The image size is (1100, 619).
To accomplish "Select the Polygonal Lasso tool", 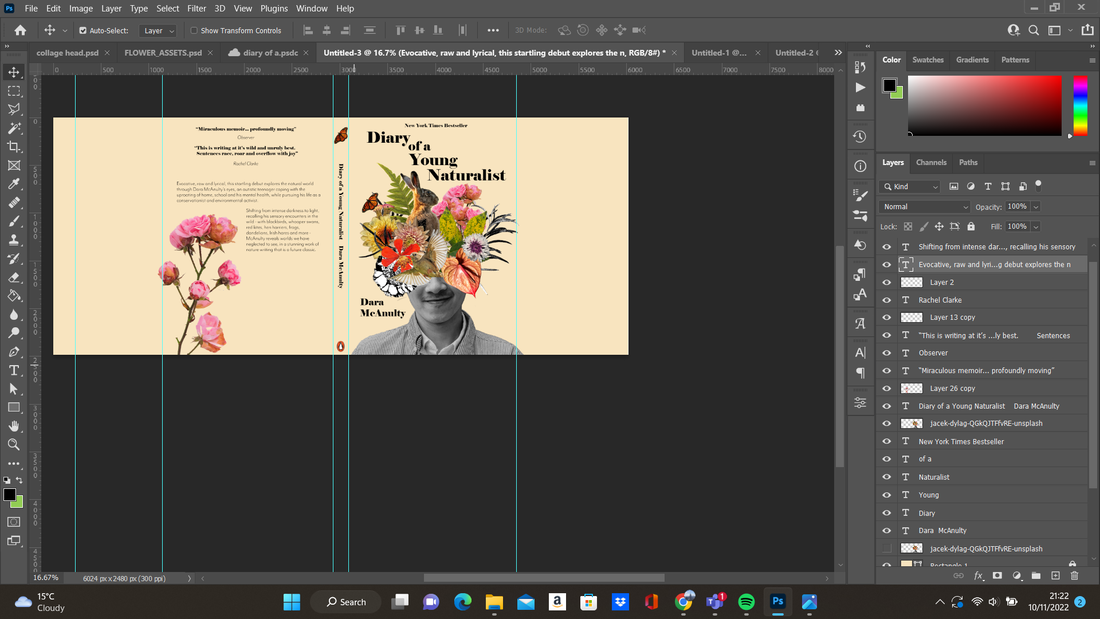I will click(x=14, y=109).
